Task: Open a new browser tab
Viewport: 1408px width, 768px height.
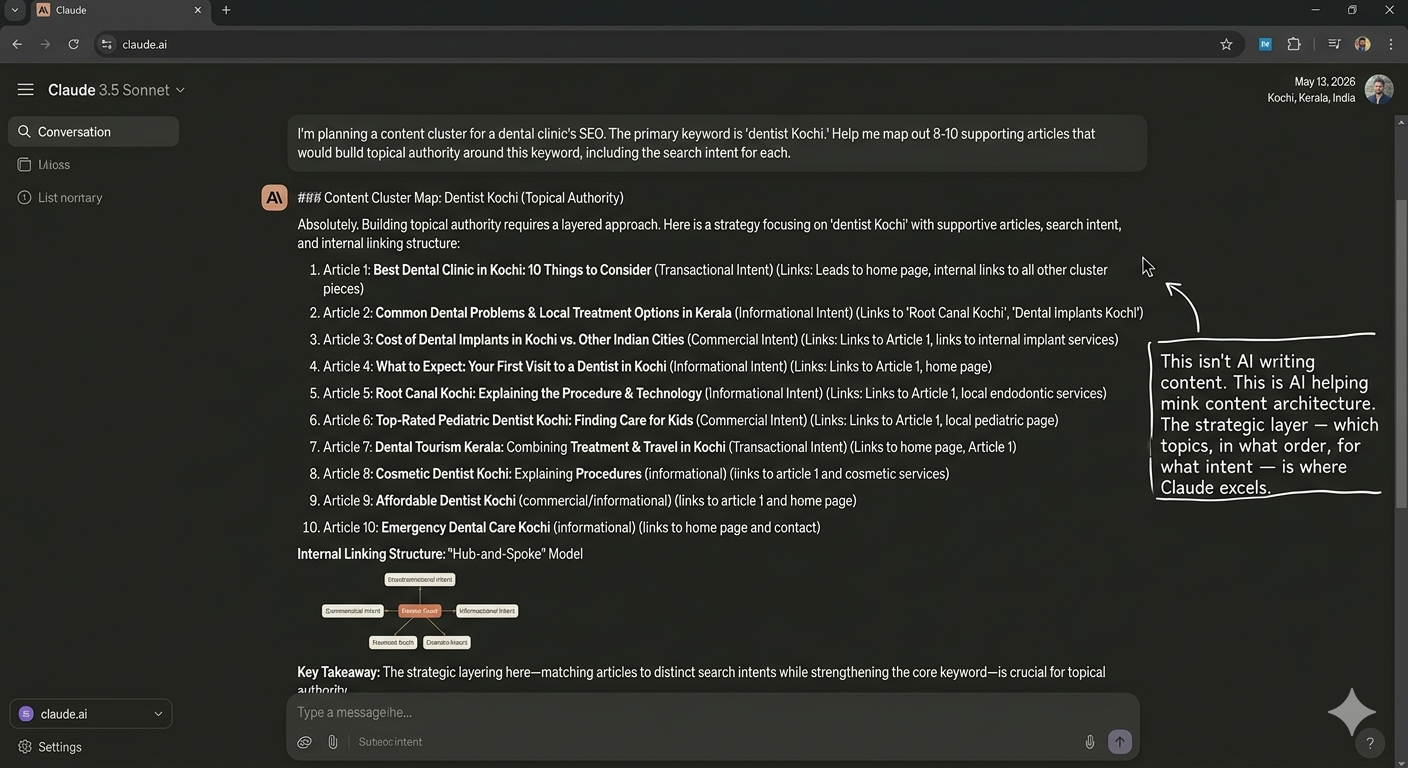Action: coord(226,10)
